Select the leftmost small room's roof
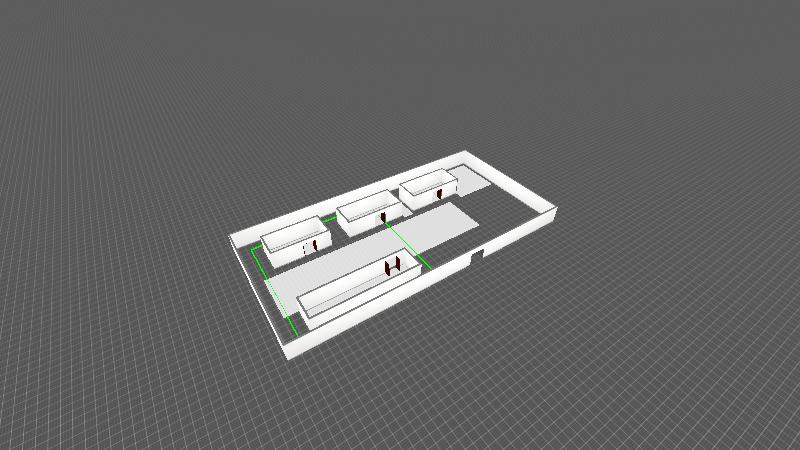Viewport: 800px width, 450px height. pyautogui.click(x=288, y=232)
